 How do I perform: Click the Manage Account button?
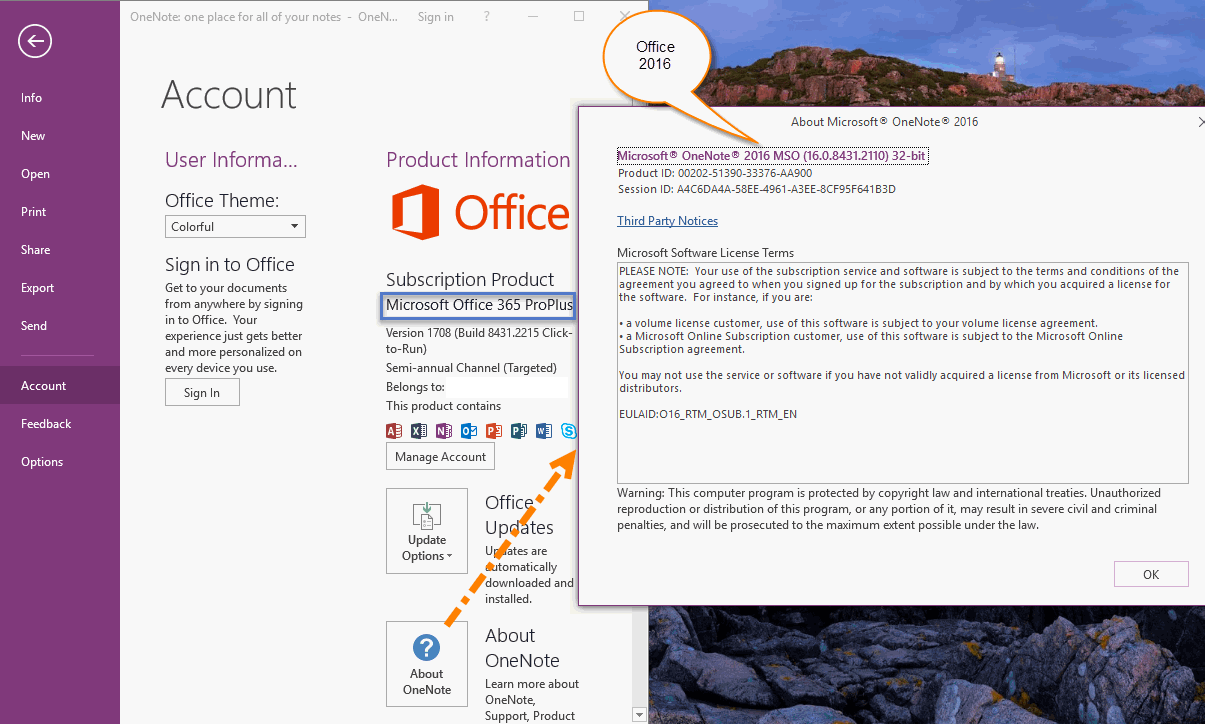click(x=440, y=457)
